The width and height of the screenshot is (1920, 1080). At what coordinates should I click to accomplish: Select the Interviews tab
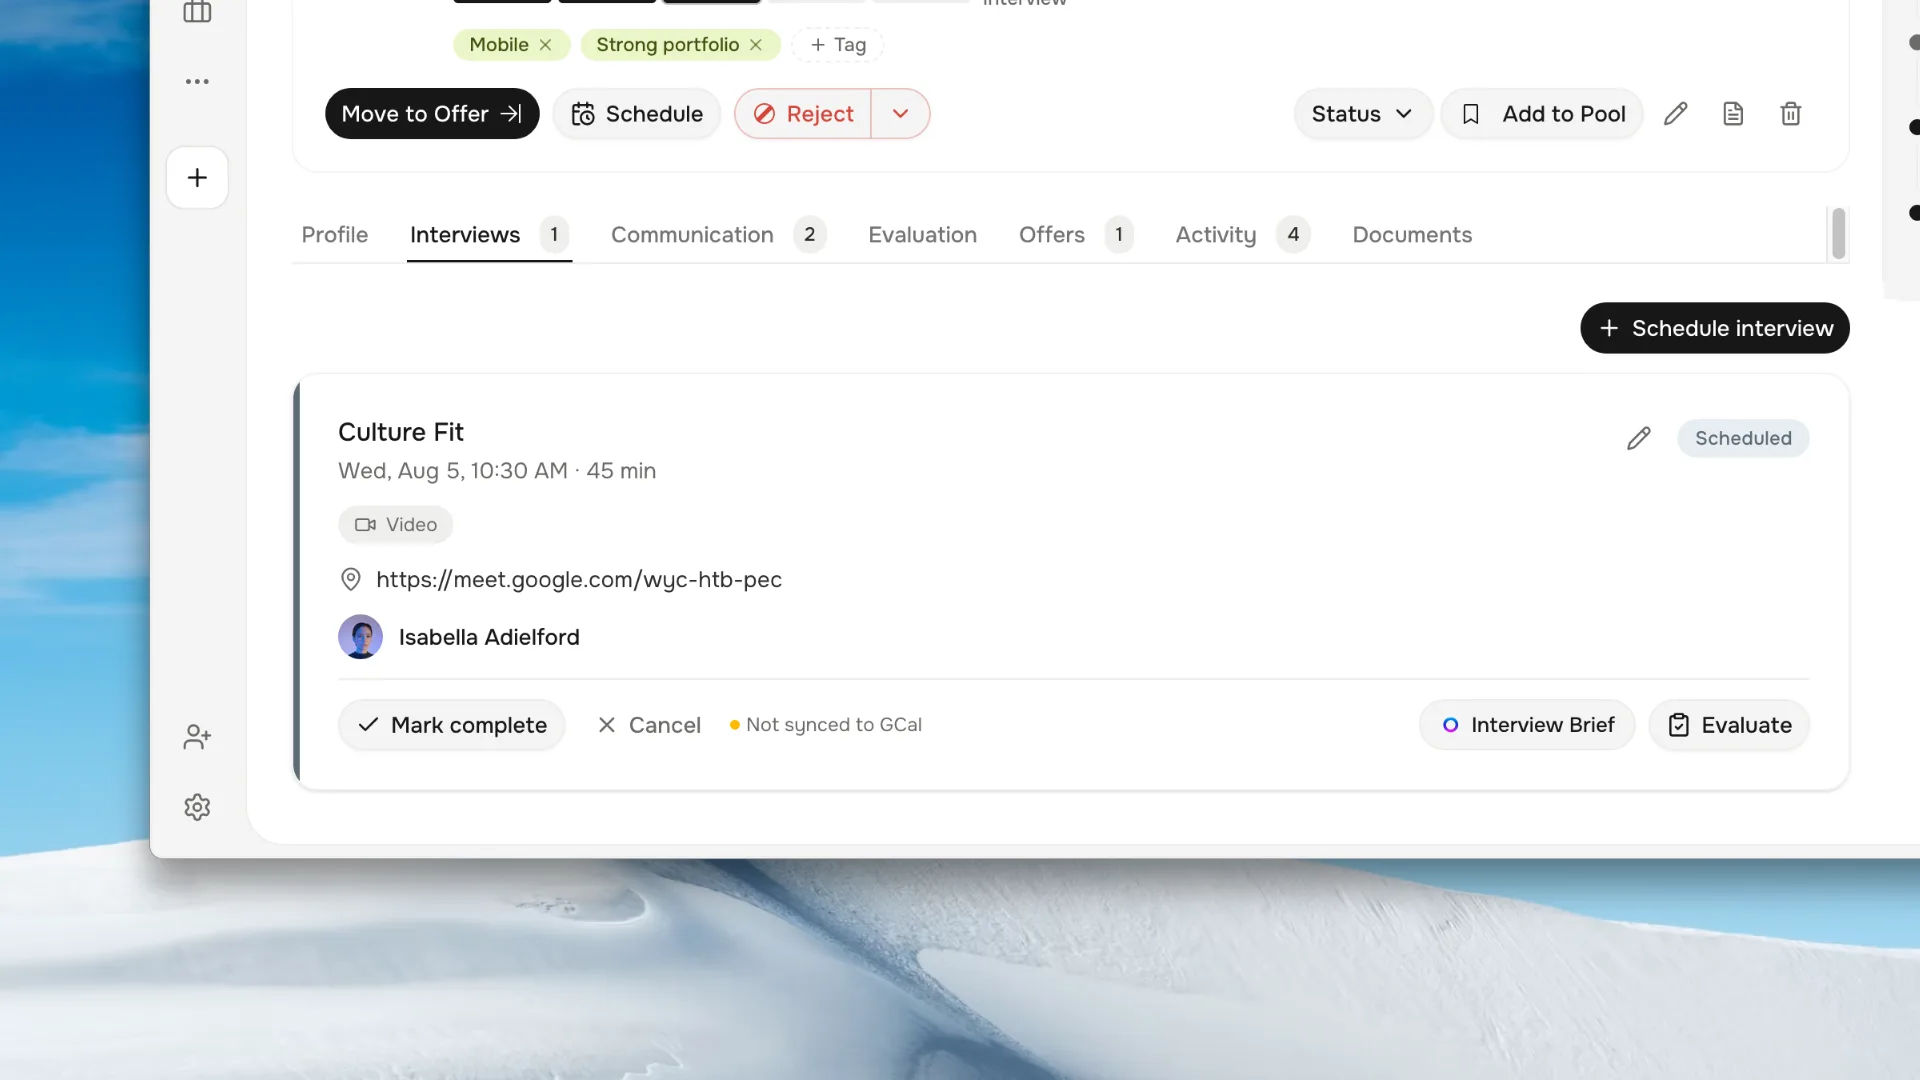(489, 235)
